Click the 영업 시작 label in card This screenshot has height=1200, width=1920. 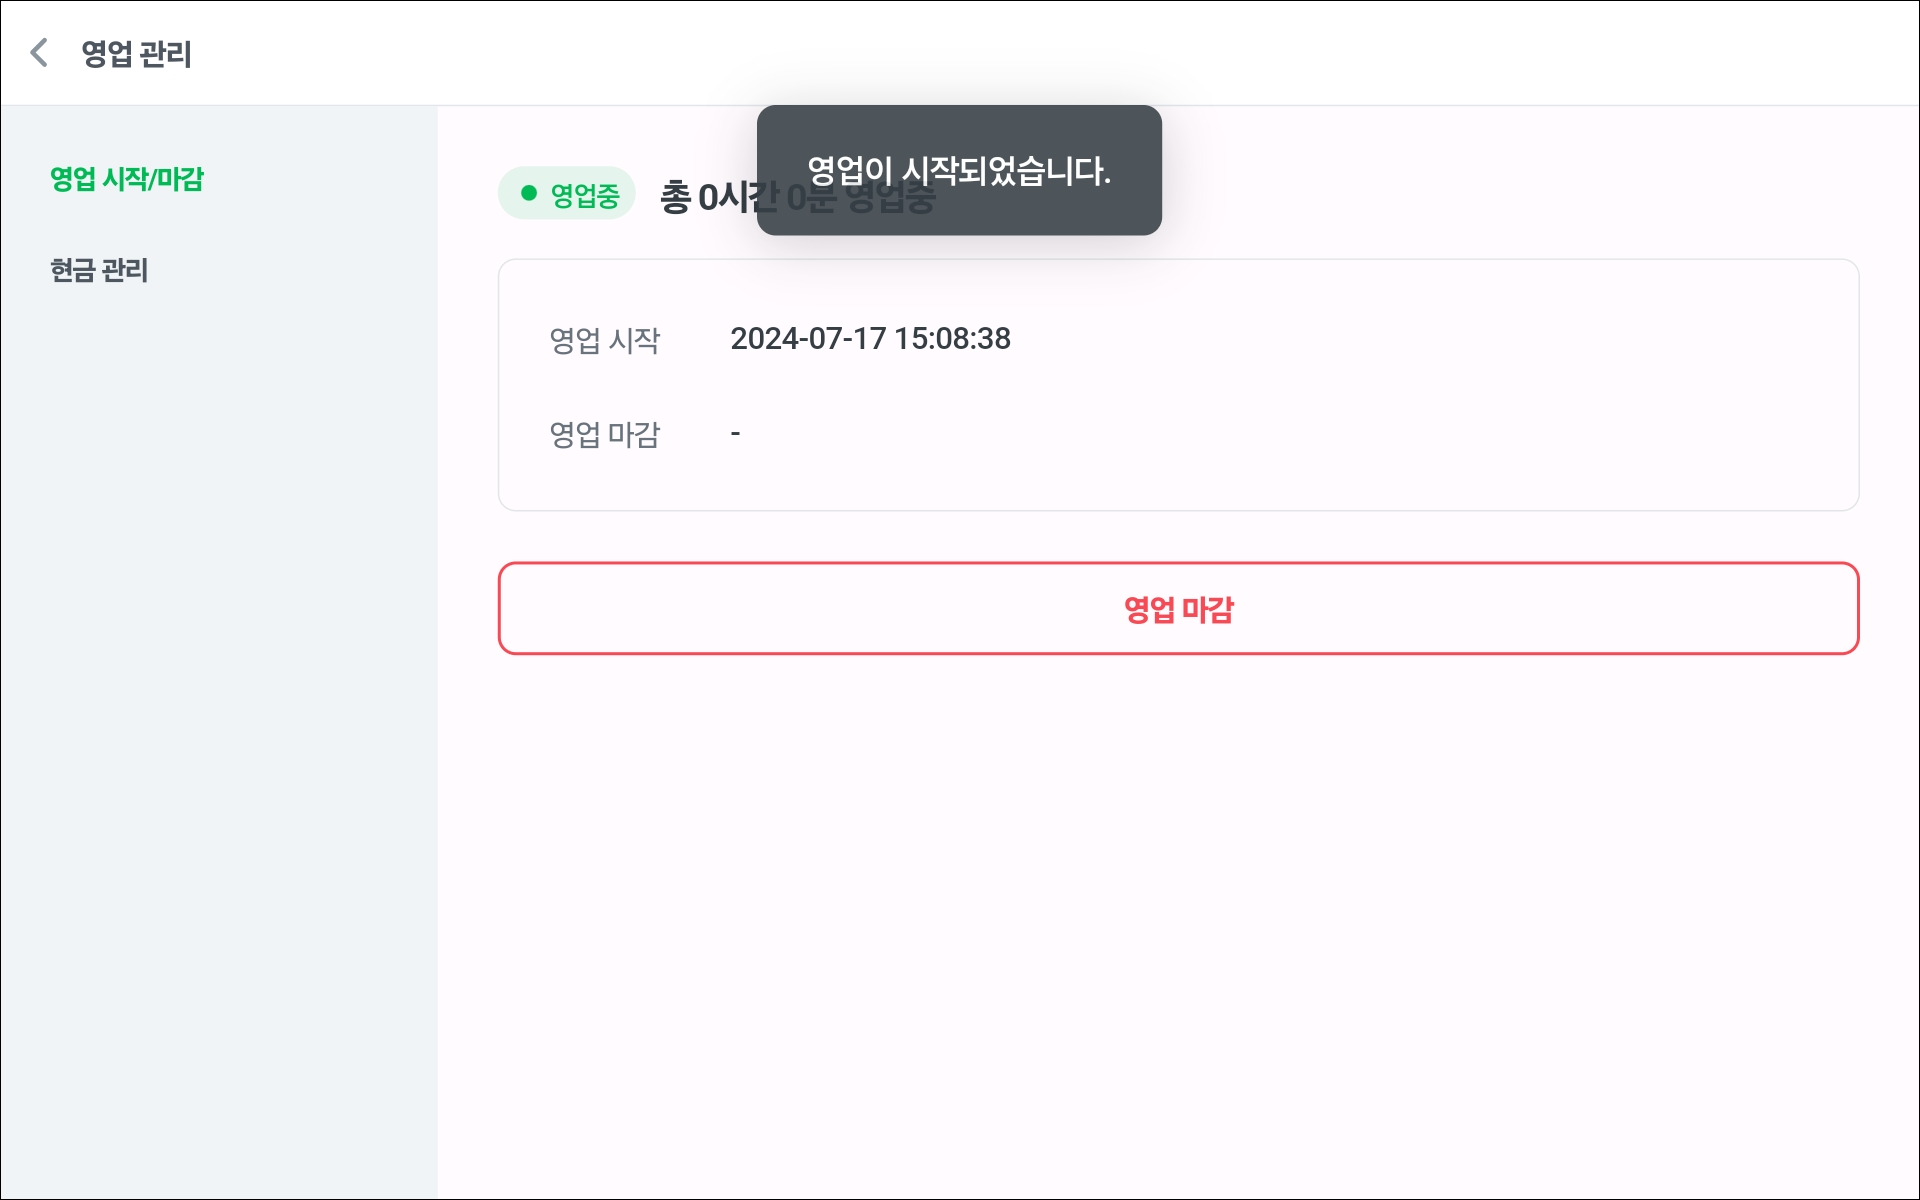[604, 340]
